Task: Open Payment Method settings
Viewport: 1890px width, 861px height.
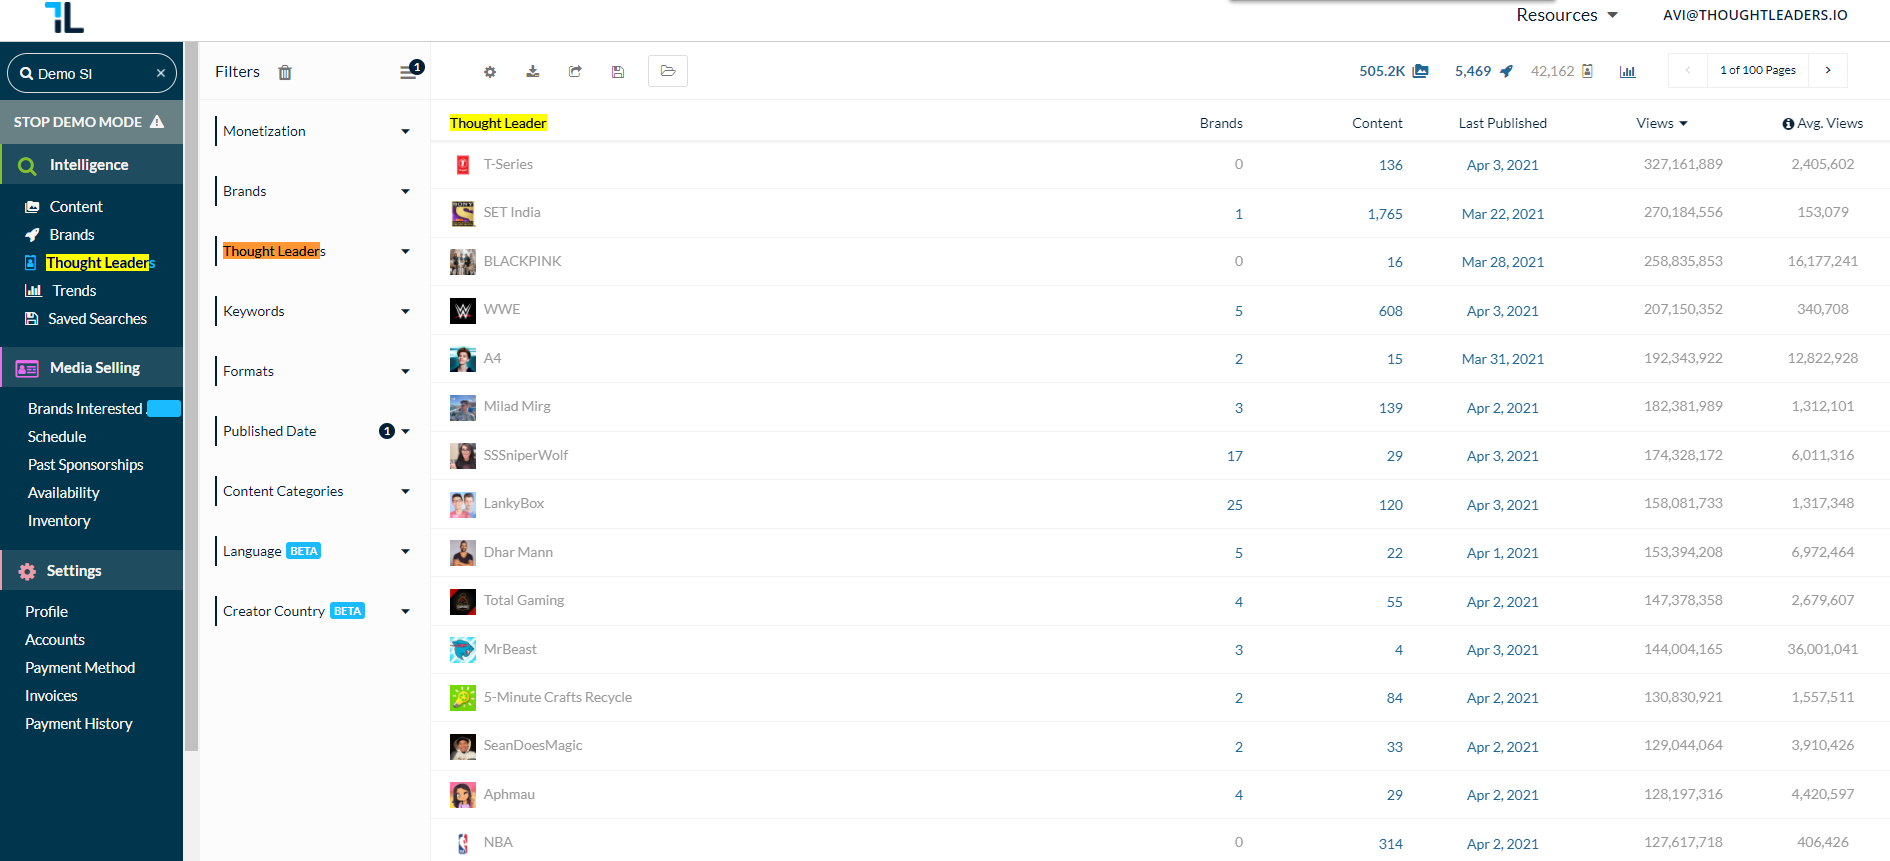Action: 80,668
